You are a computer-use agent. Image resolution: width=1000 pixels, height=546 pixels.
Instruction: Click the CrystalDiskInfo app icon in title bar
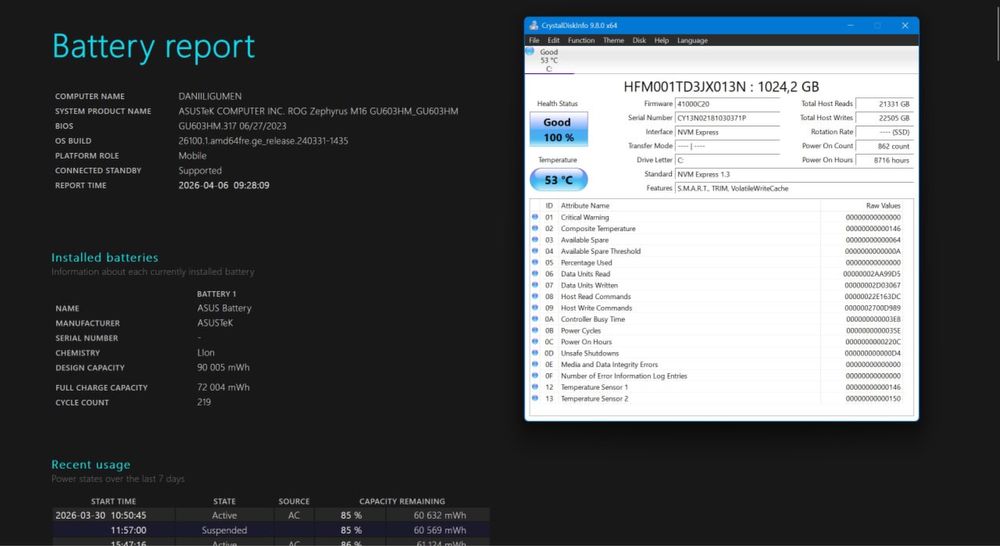pyautogui.click(x=534, y=26)
